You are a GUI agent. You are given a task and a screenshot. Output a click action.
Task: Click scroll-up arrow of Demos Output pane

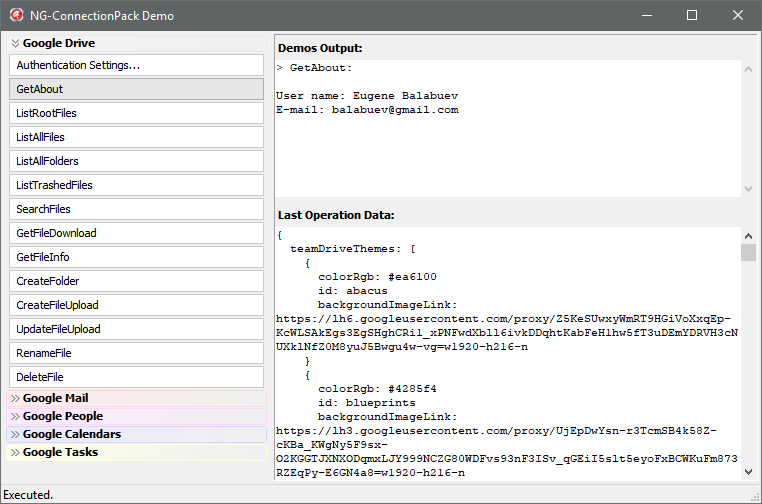(x=748, y=70)
